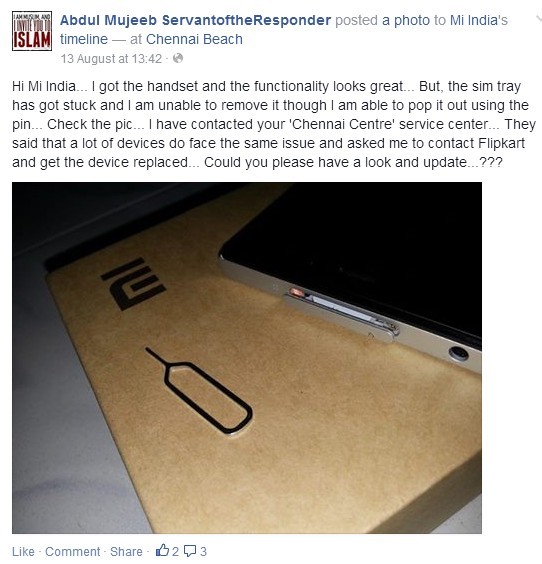Click the '13 August at 13:42' timestamp
Viewport: 542px width, 564px height.
pos(111,59)
